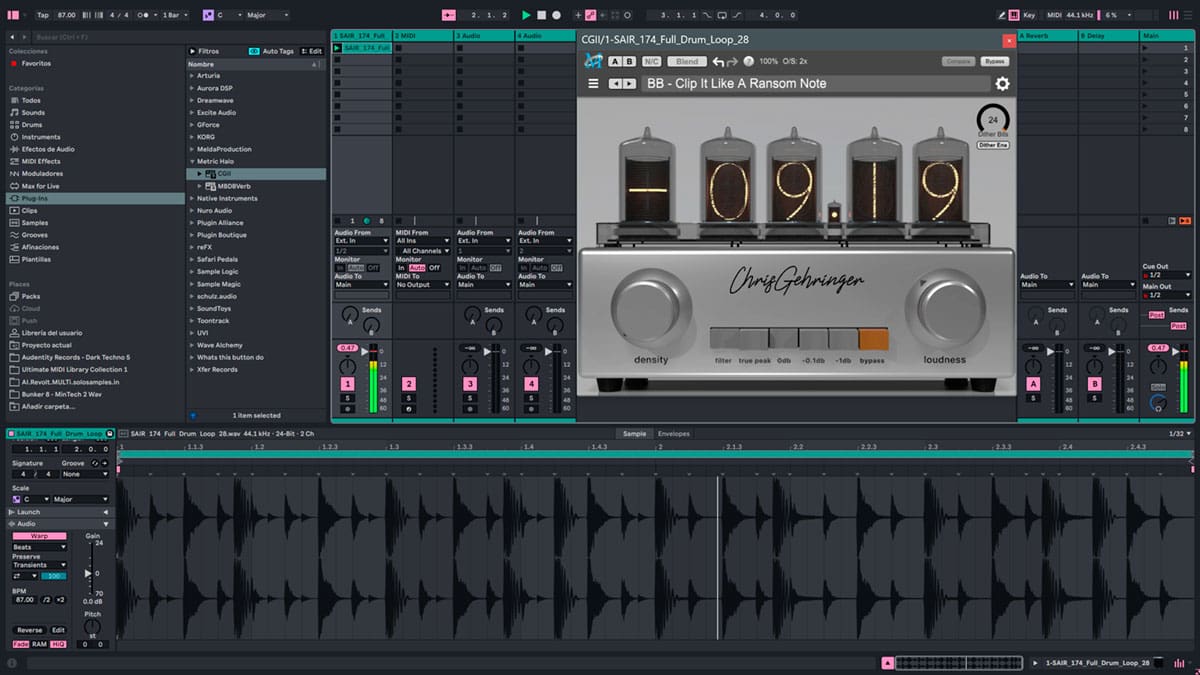Click the Dither Bits 24 knob
The image size is (1200, 675).
pyautogui.click(x=993, y=120)
